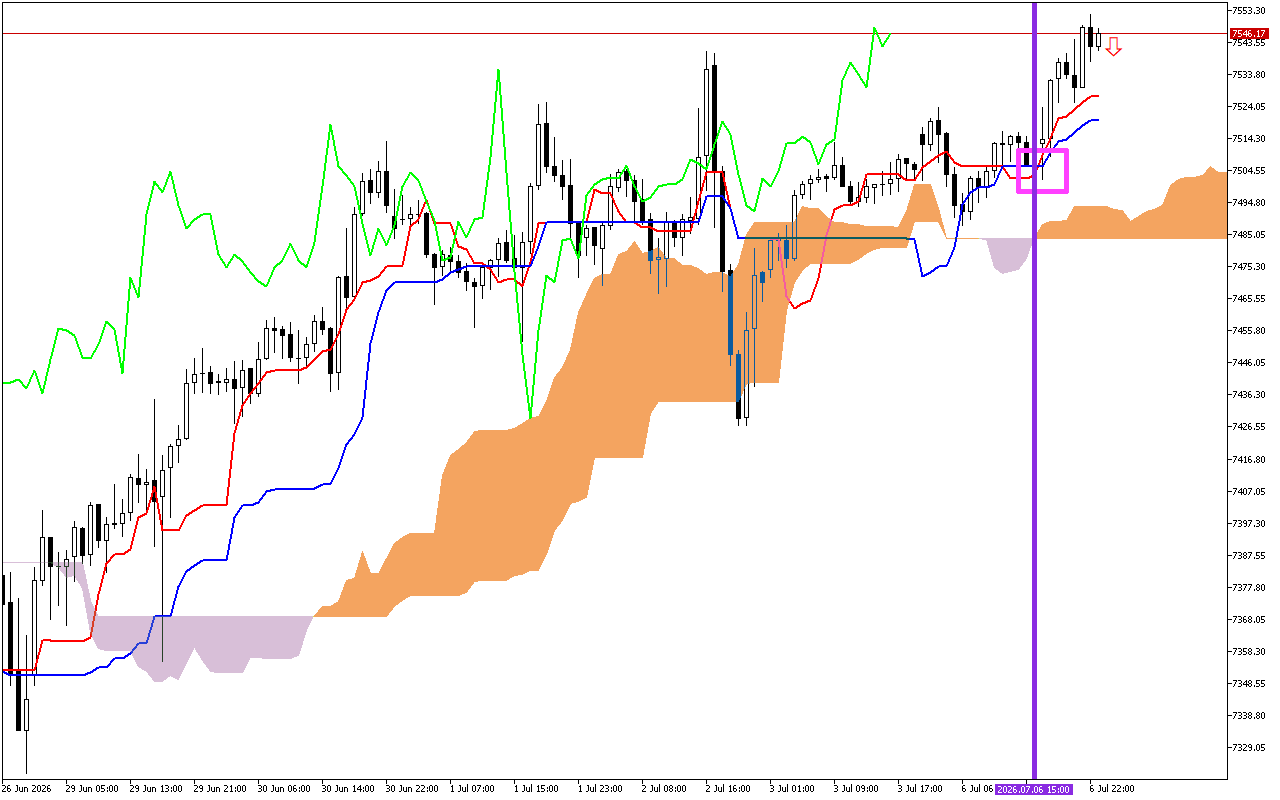Image resolution: width=1280 pixels, height=800 pixels.
Task: Click the 3 Jul 01:00 time label
Action: [x=790, y=789]
